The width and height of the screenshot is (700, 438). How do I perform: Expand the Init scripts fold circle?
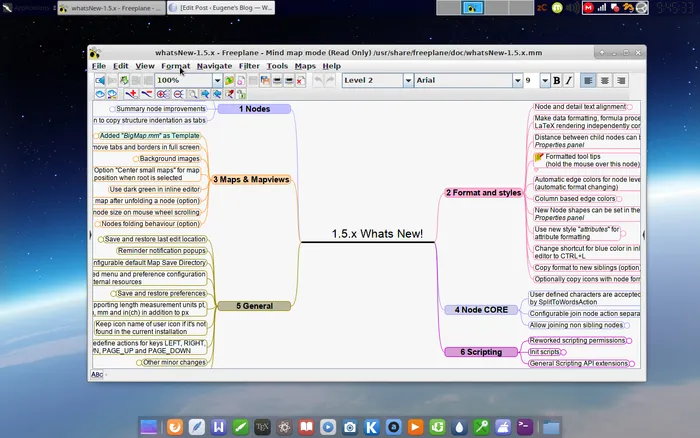[x=563, y=352]
